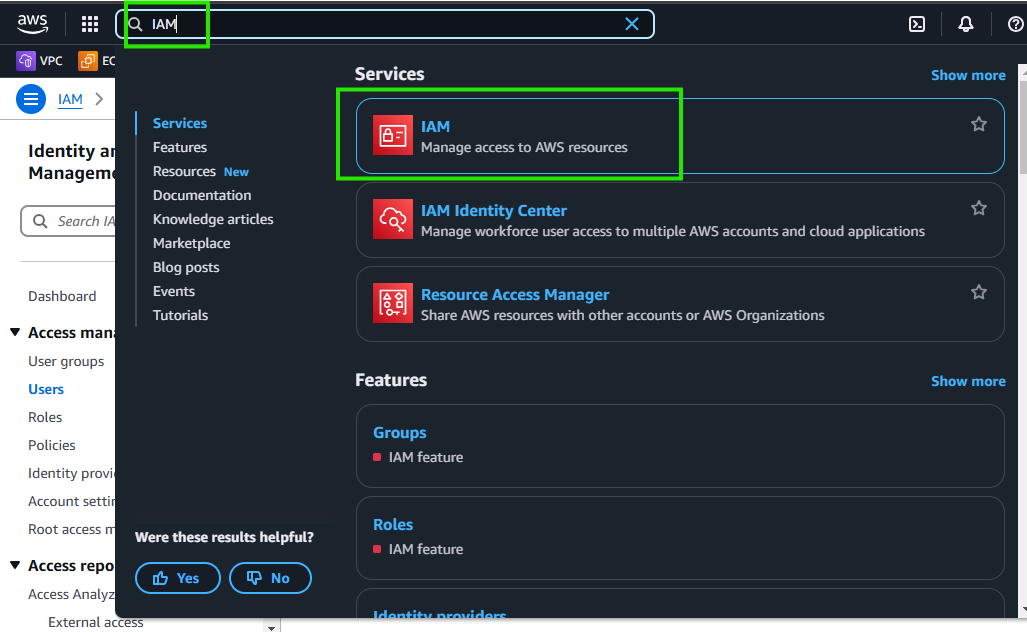Click the IAM service red icon
Viewport: 1027px width, 632px height.
[x=393, y=136]
